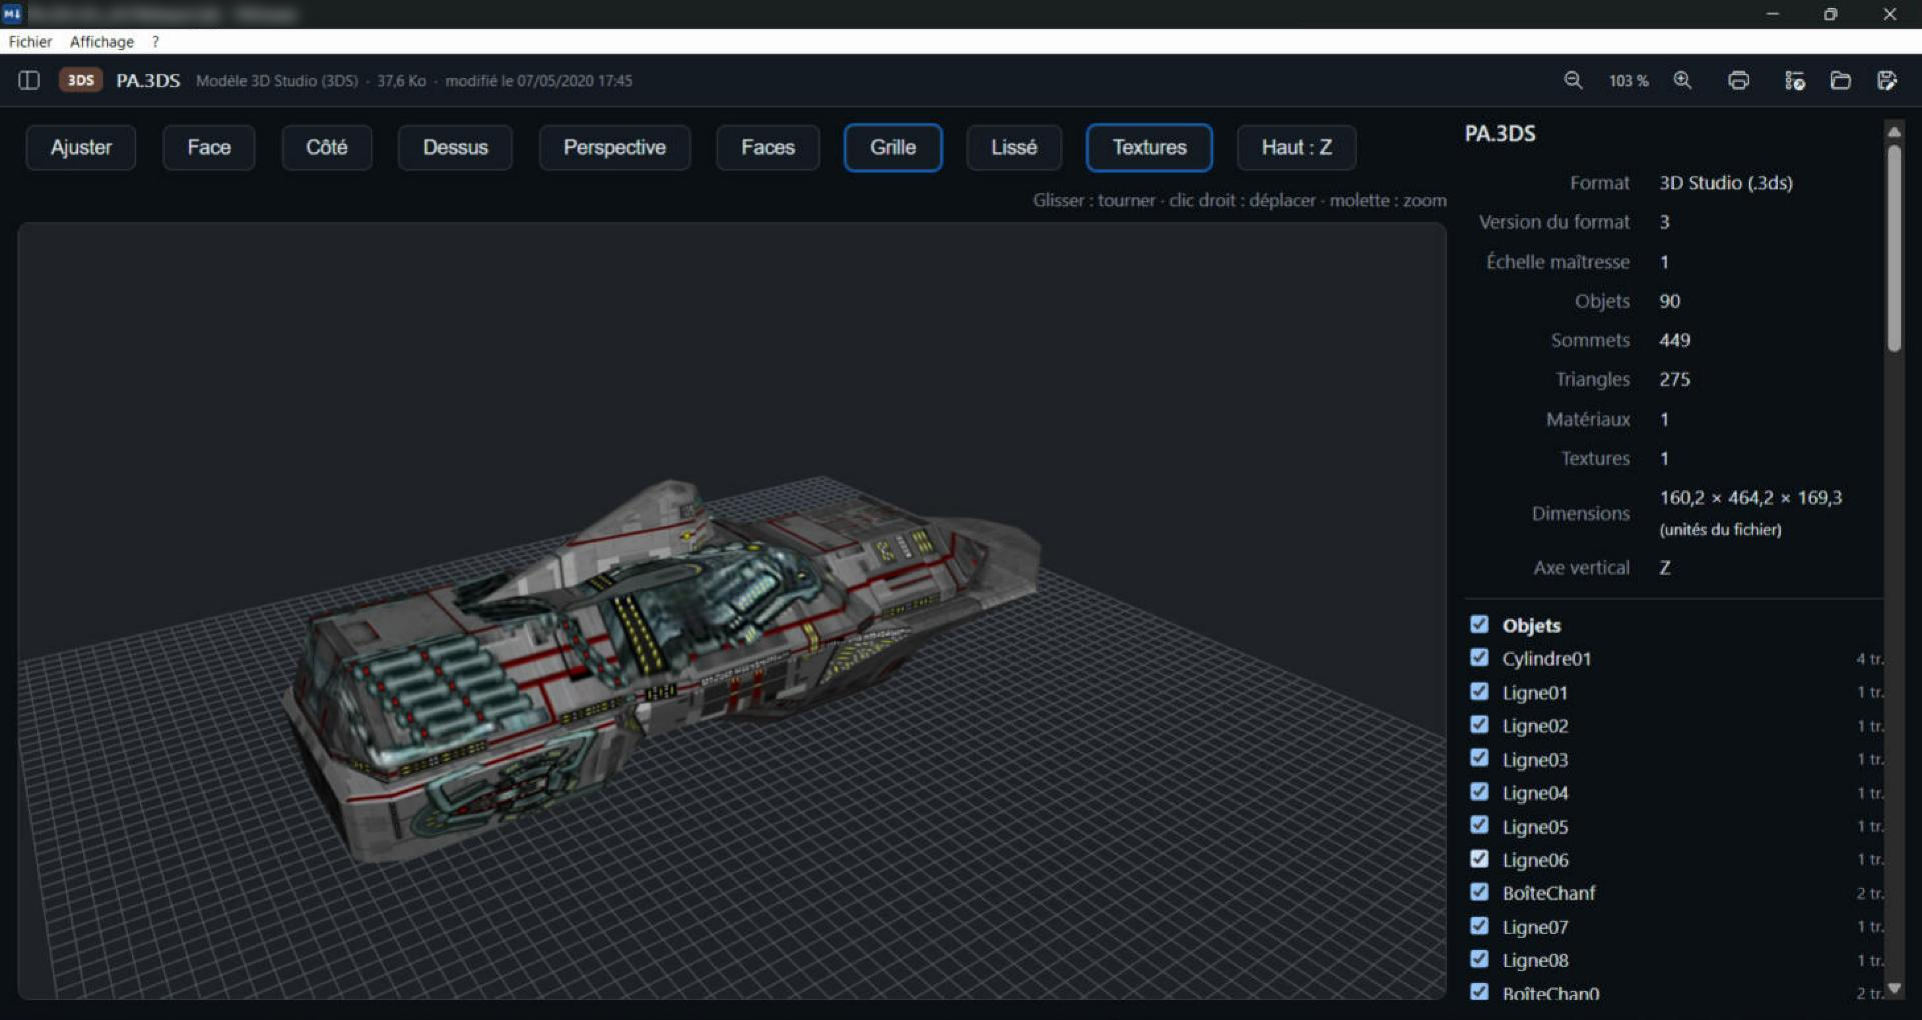Click the 103 % zoom level

[1628, 81]
